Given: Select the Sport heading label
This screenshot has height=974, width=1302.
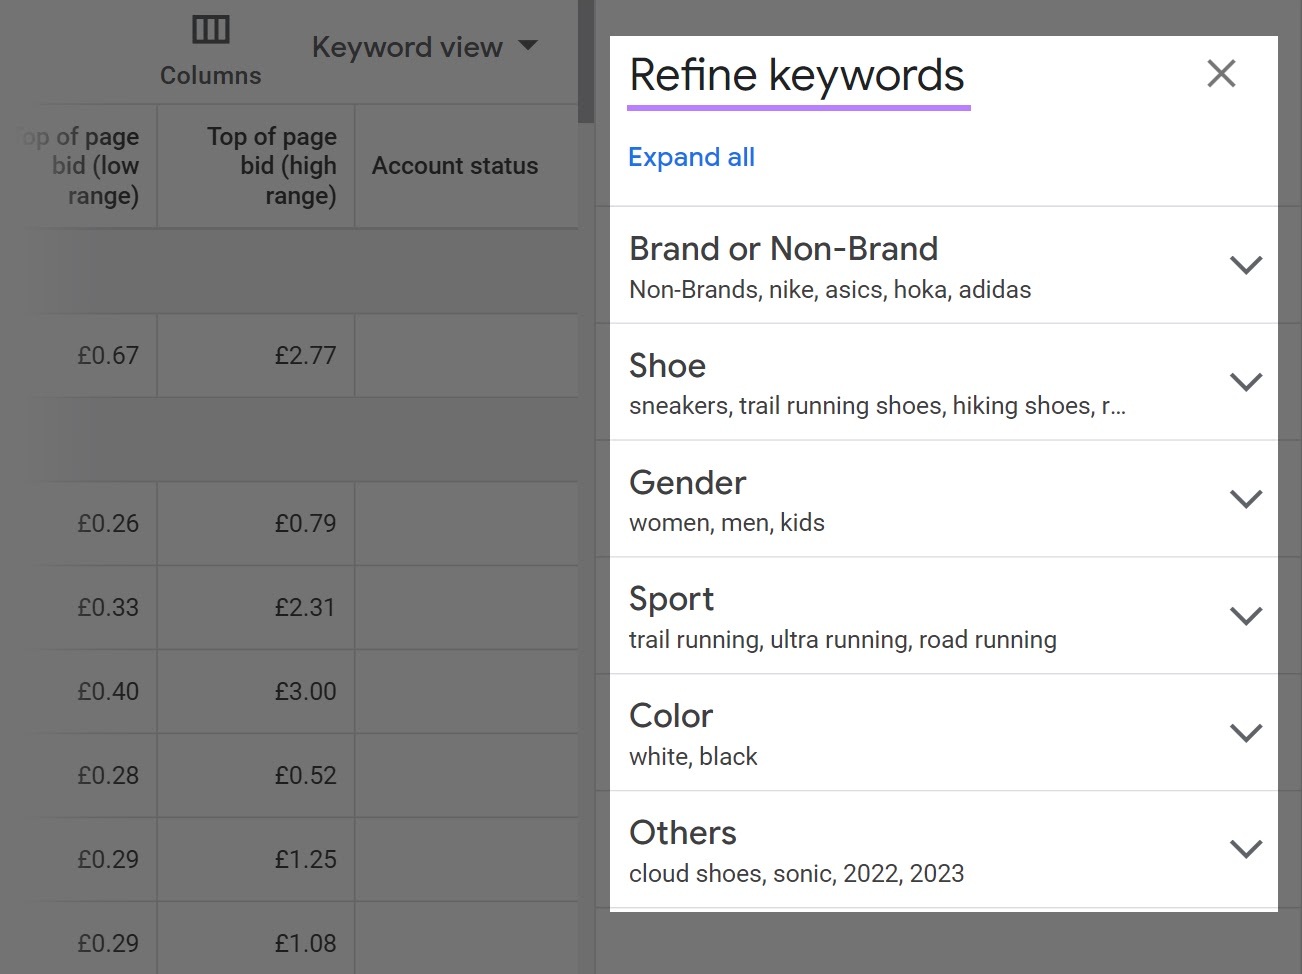Looking at the screenshot, I should 671,599.
